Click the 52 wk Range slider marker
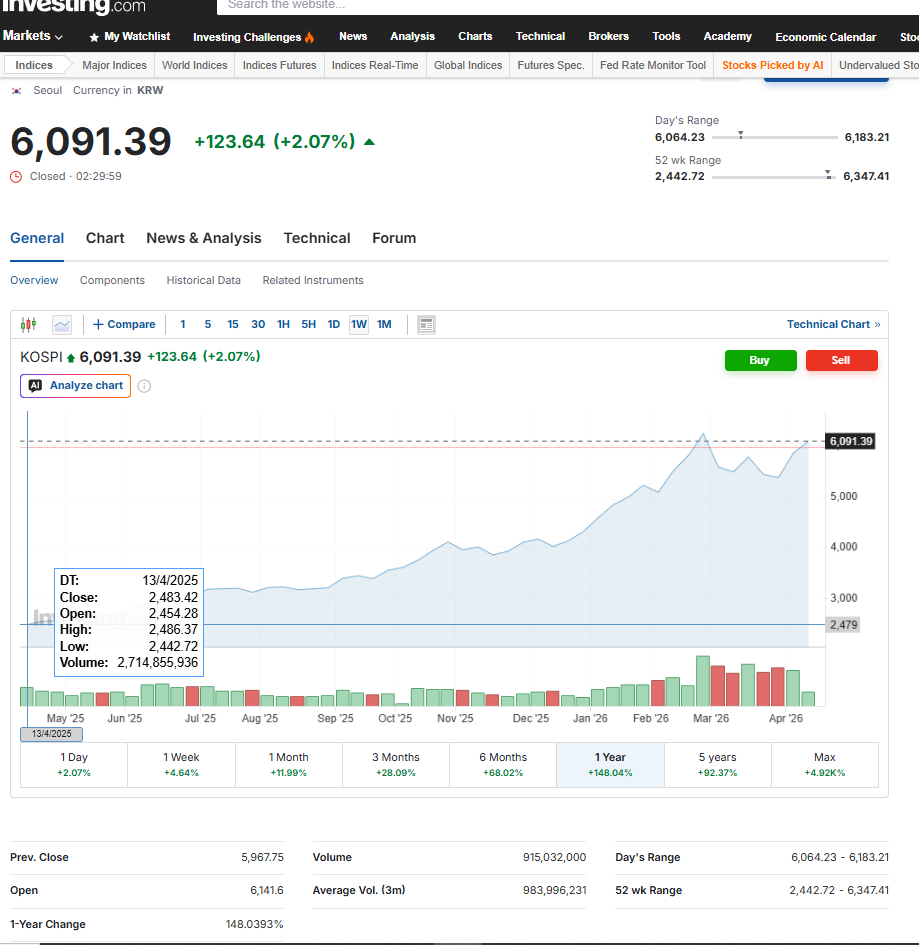Image resolution: width=919 pixels, height=945 pixels. point(829,175)
